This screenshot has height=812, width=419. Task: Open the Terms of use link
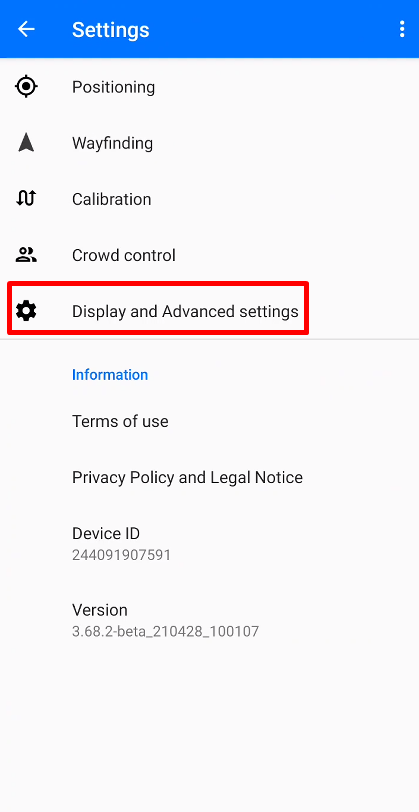click(120, 421)
